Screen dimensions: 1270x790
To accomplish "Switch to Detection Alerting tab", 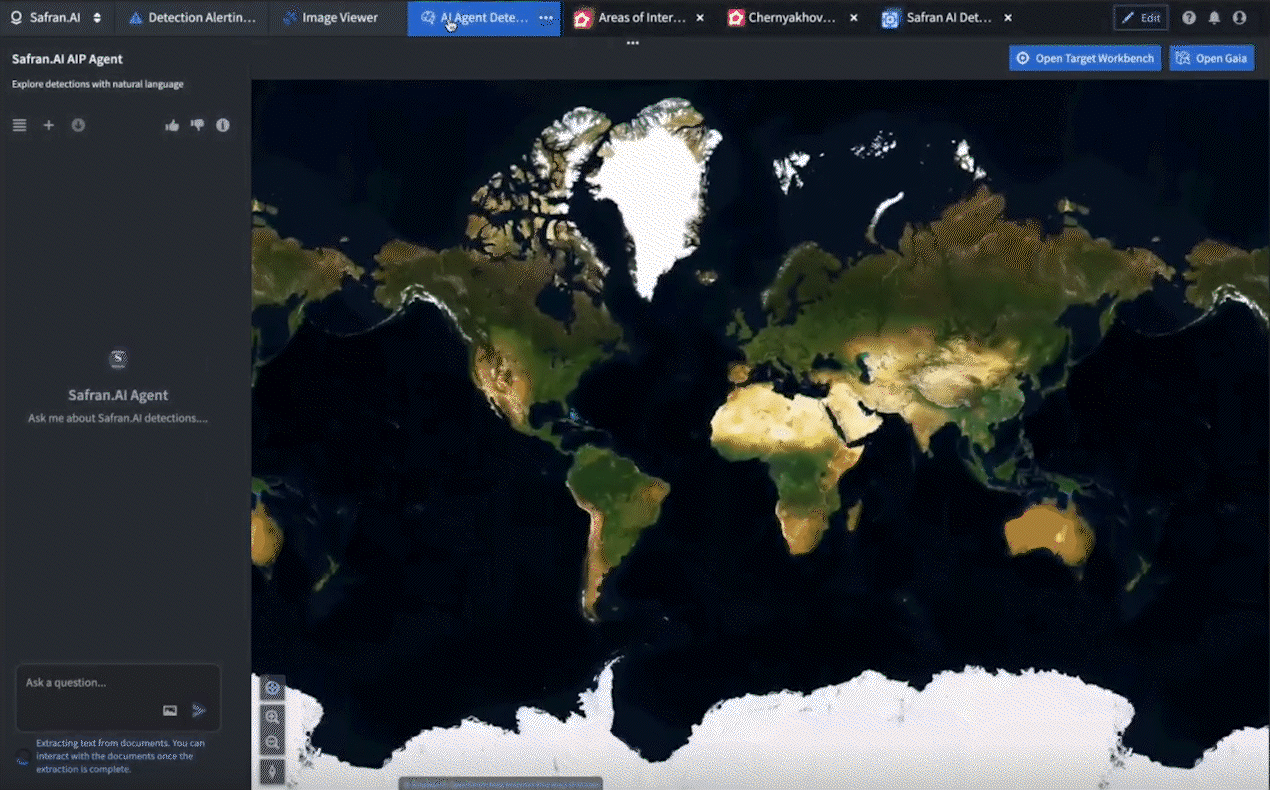I will click(x=192, y=18).
